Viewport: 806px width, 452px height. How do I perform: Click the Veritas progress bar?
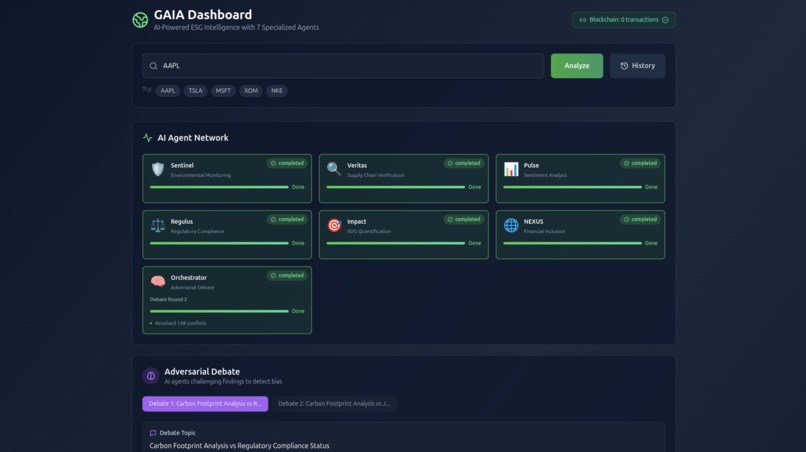[x=395, y=187]
